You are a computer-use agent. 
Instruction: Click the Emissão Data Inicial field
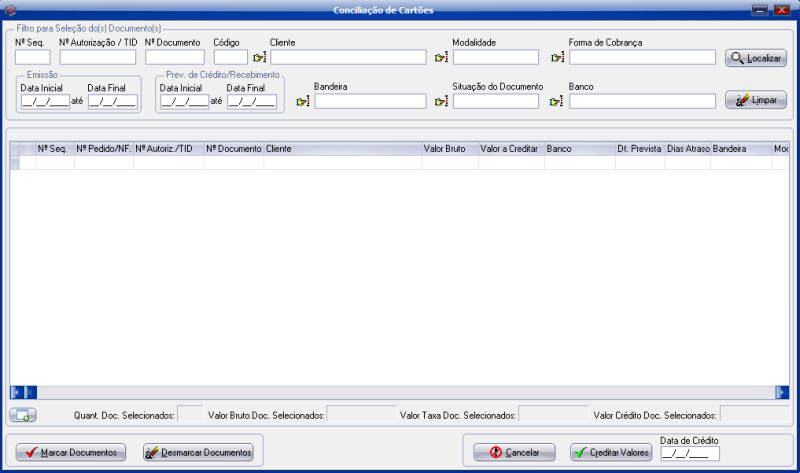[44, 101]
